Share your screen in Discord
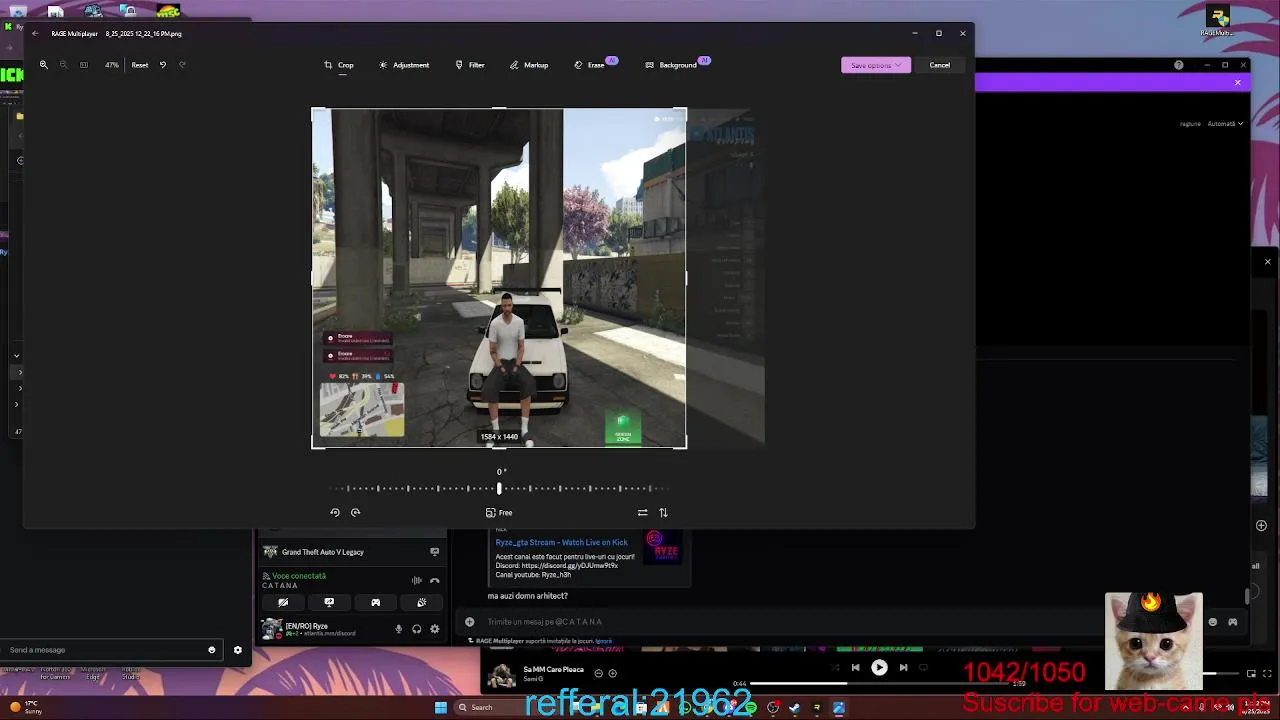Viewport: 1280px width, 720px height. 329,603
